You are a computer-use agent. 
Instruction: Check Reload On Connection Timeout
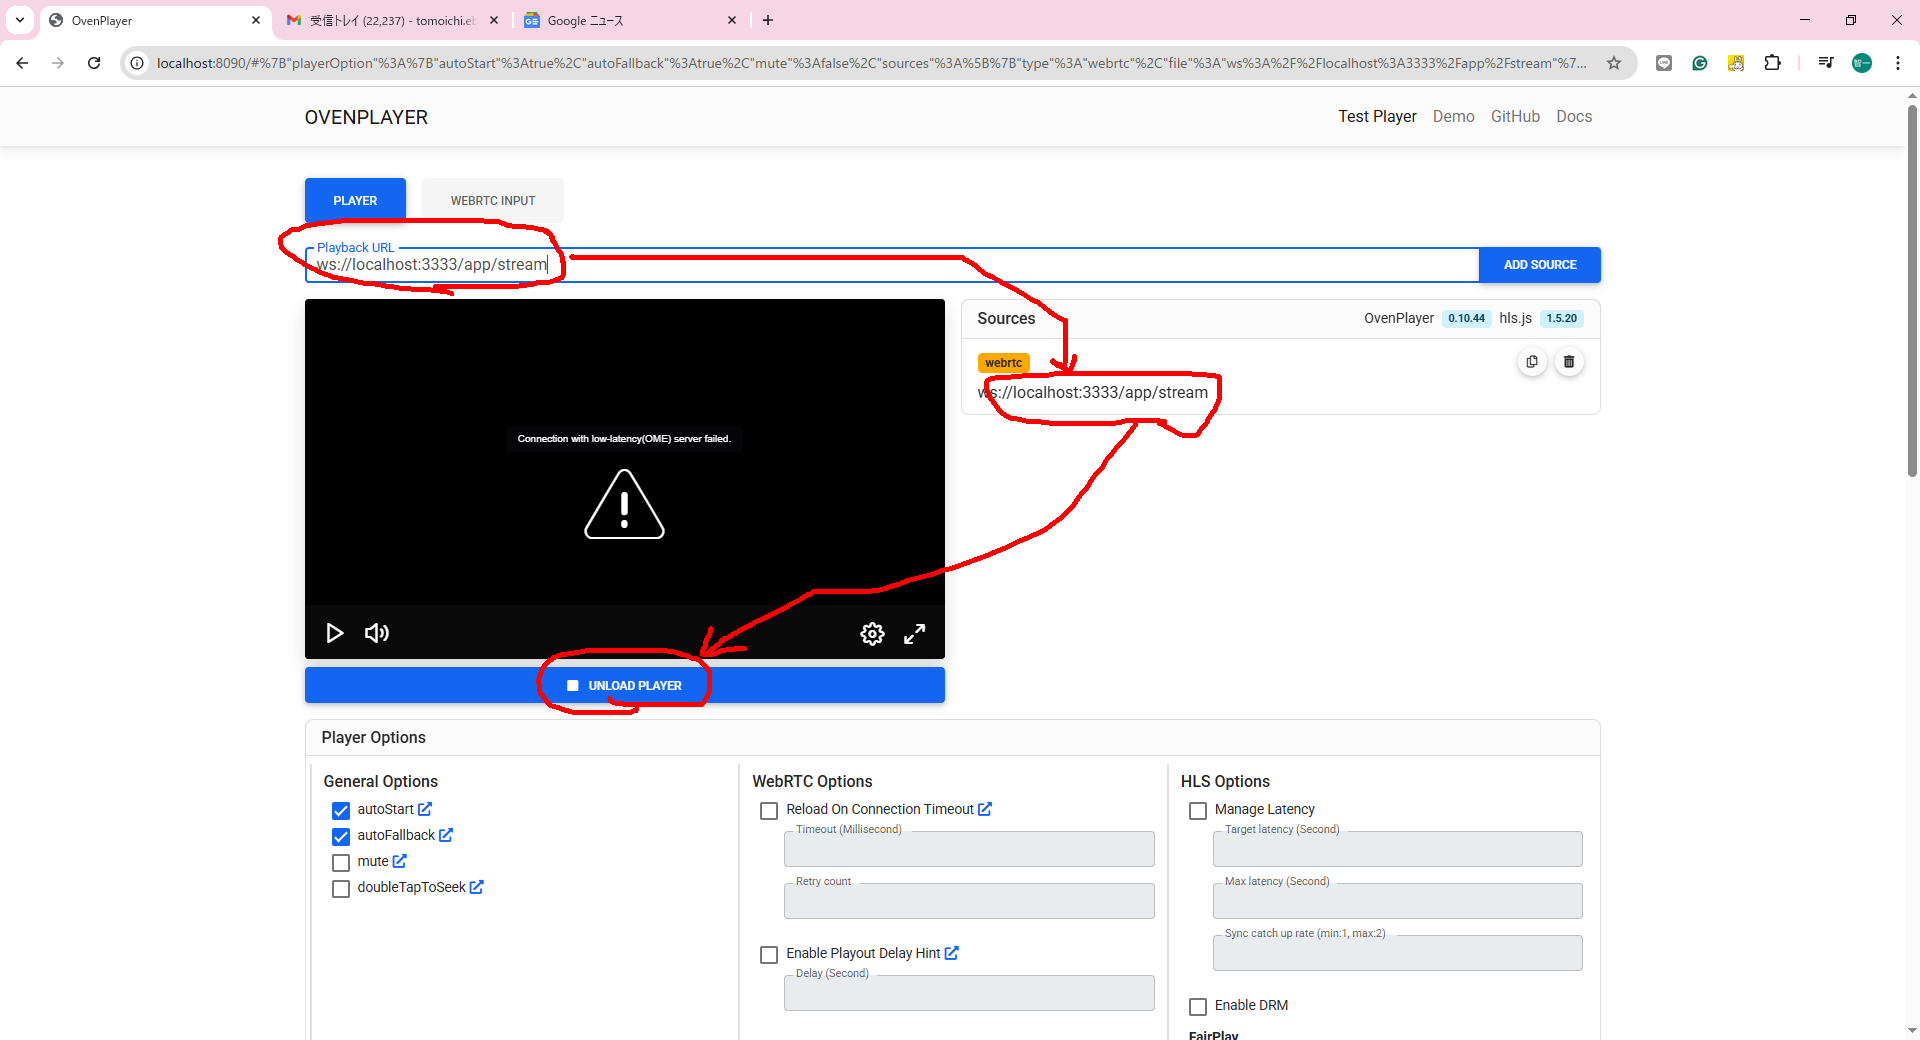[x=769, y=810]
